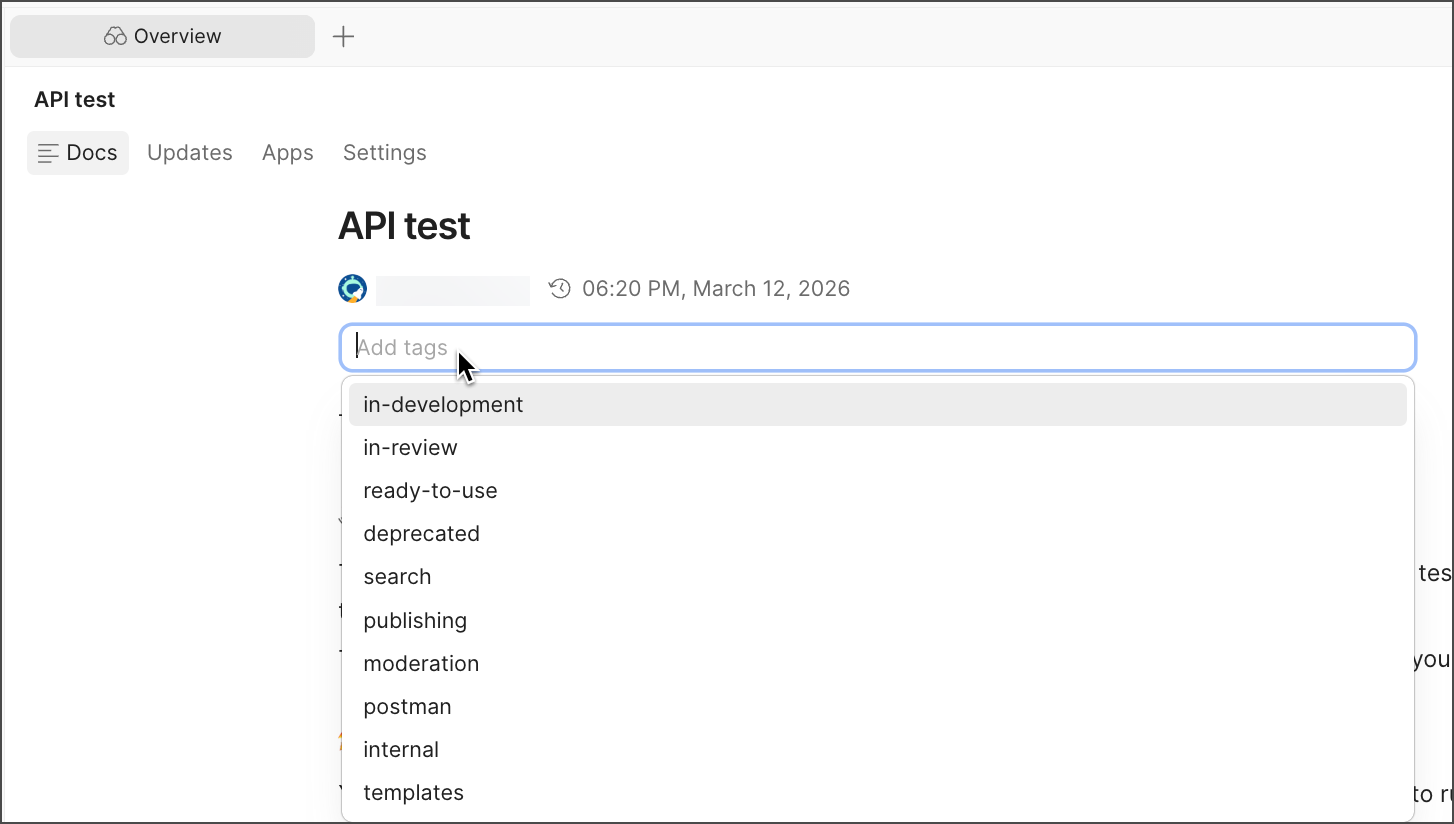This screenshot has height=824, width=1454.
Task: Open the Settings tab
Action: (x=384, y=153)
